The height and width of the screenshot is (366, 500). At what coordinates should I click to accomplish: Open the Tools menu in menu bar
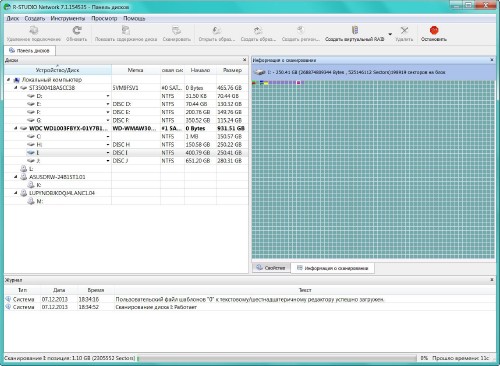coord(68,18)
